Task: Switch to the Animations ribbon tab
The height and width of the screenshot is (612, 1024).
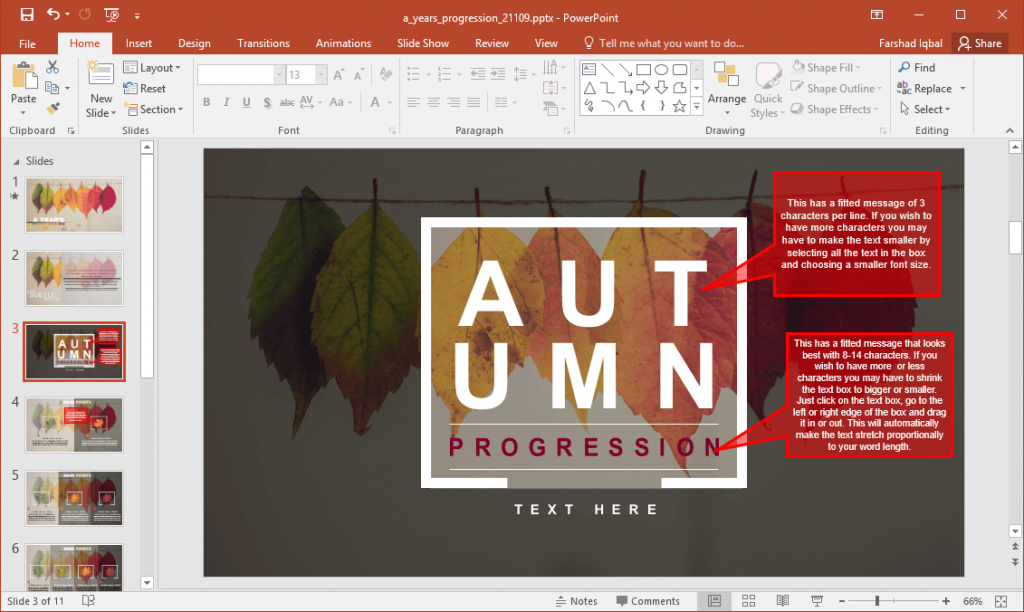Action: tap(343, 43)
